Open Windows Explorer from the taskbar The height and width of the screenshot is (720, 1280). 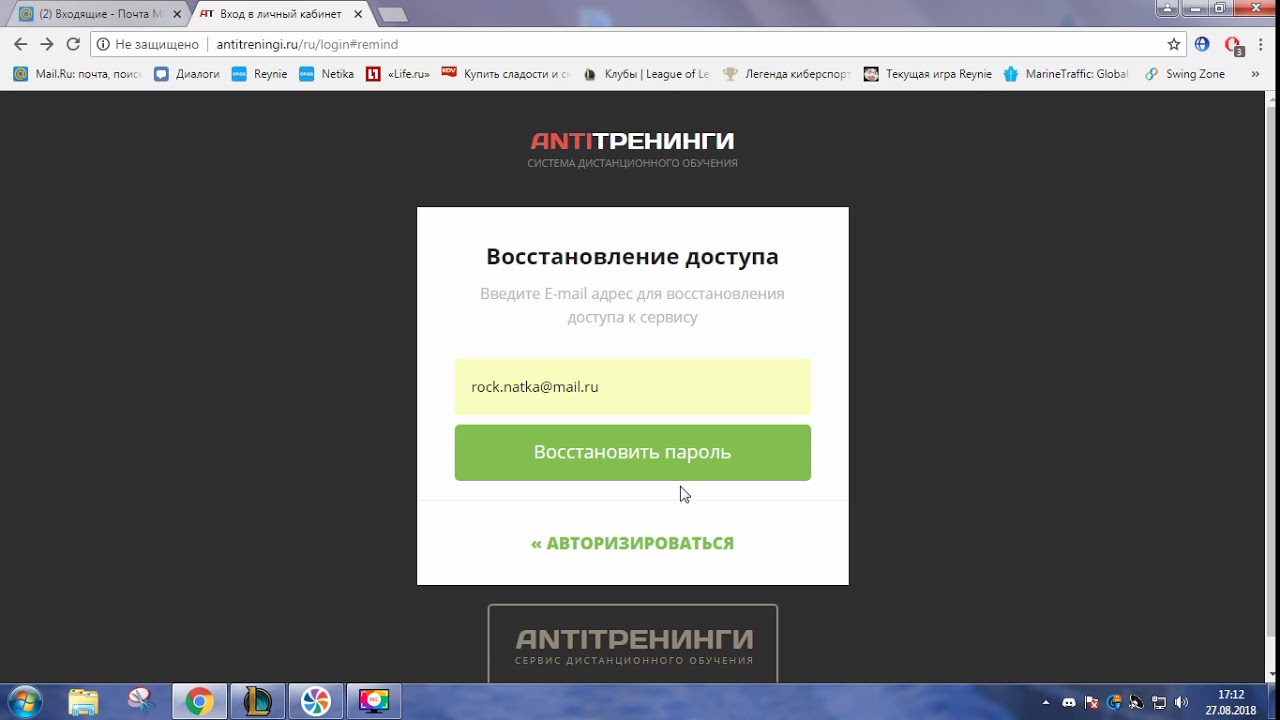click(x=84, y=702)
